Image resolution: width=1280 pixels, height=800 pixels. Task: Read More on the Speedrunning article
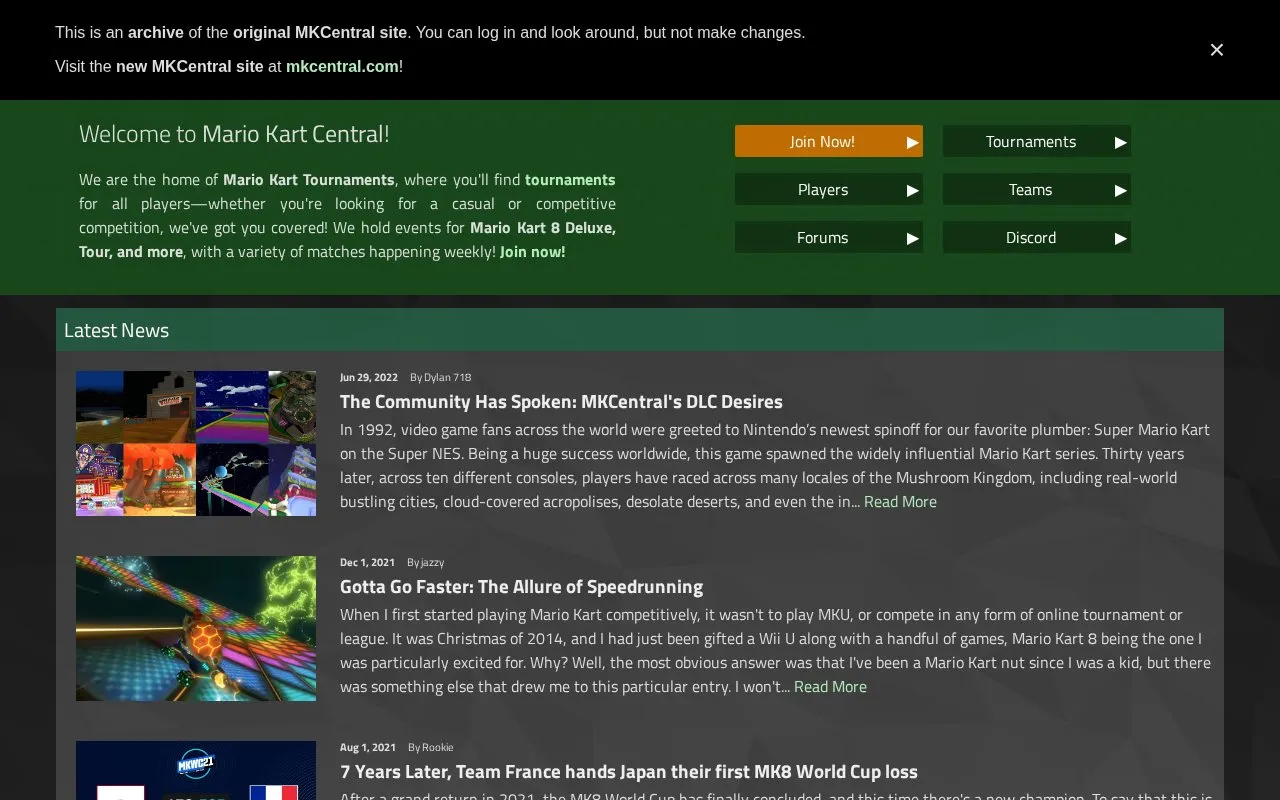pyautogui.click(x=830, y=687)
